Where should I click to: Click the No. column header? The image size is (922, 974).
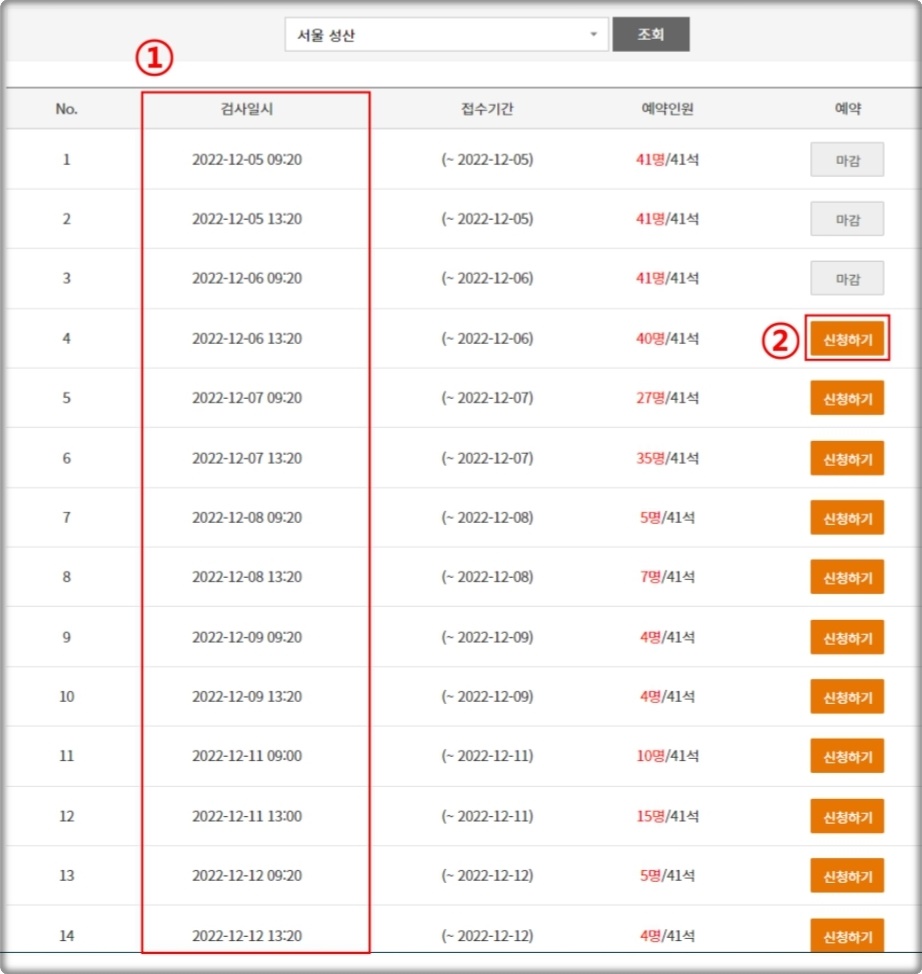point(66,109)
